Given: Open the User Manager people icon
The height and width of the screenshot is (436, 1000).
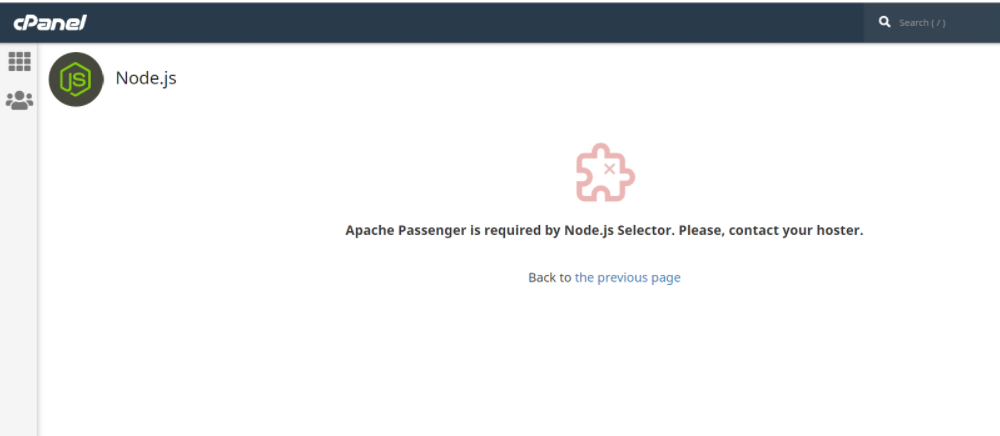Looking at the screenshot, I should 19,100.
